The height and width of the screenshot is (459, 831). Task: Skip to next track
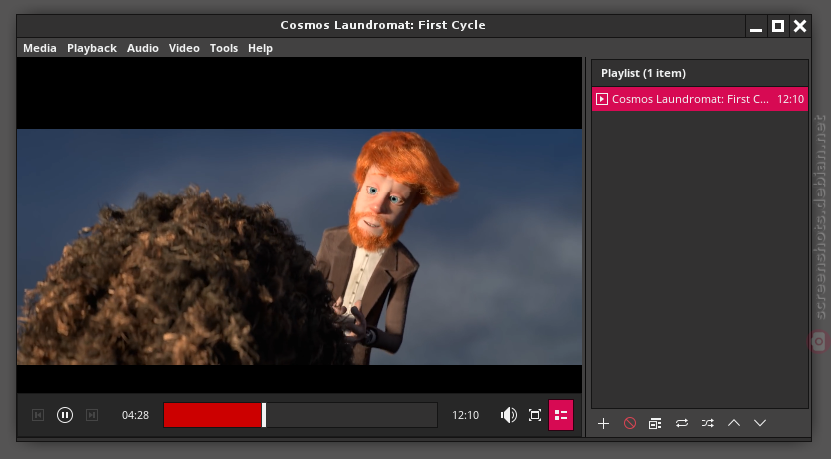tap(92, 415)
